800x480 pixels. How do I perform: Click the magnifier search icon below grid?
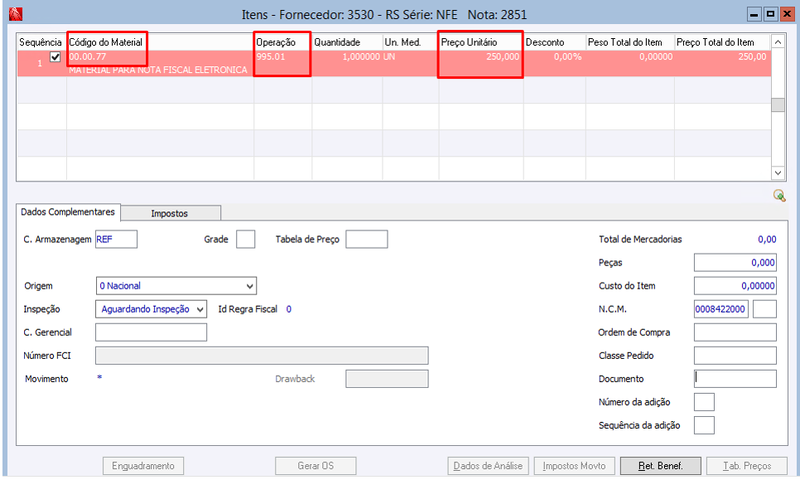pos(779,195)
